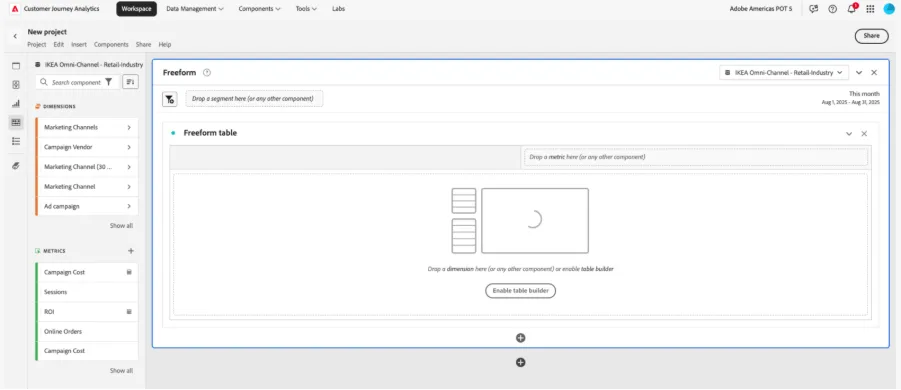Click the component filter funnel icon

coord(109,83)
